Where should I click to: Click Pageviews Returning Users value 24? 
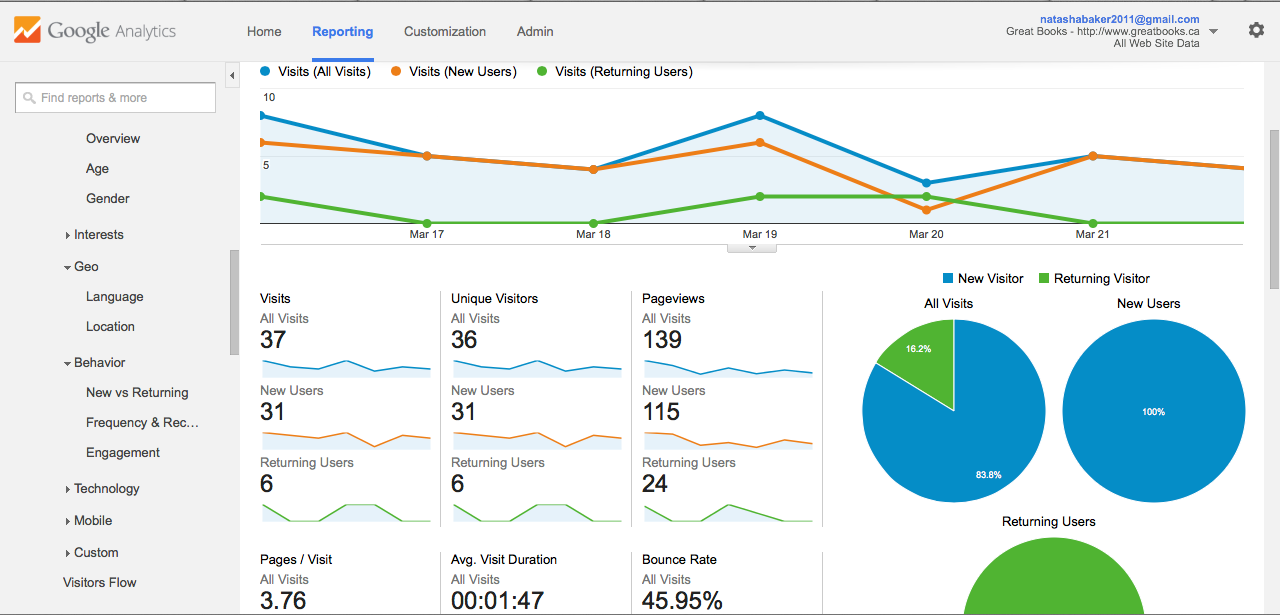click(x=655, y=484)
